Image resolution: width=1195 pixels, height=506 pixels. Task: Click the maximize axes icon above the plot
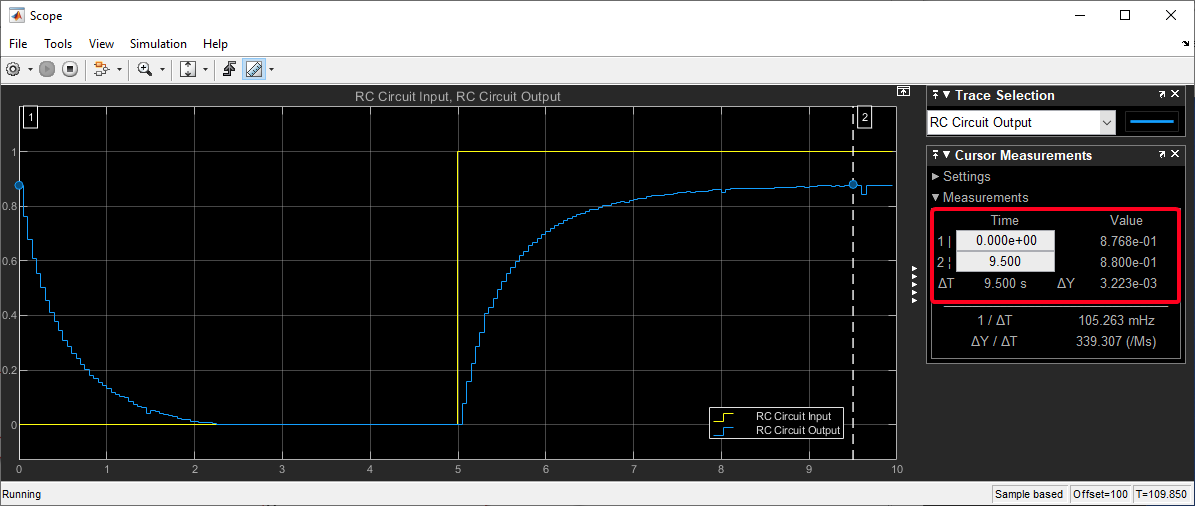pyautogui.click(x=902, y=91)
